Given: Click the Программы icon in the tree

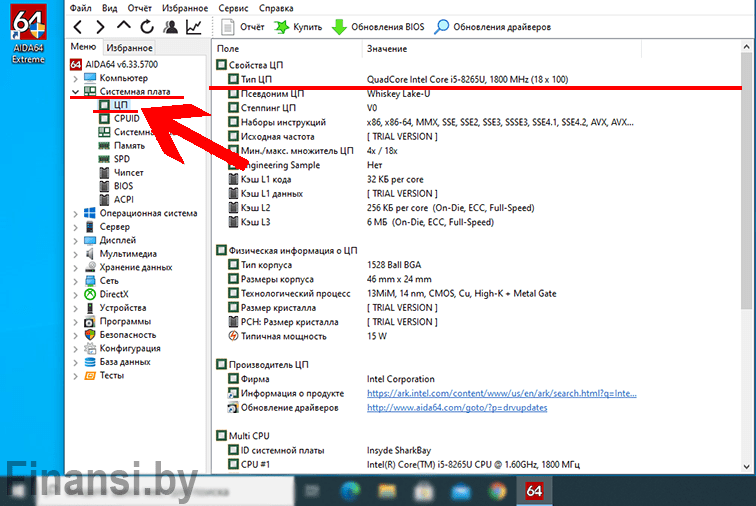Looking at the screenshot, I should point(90,321).
